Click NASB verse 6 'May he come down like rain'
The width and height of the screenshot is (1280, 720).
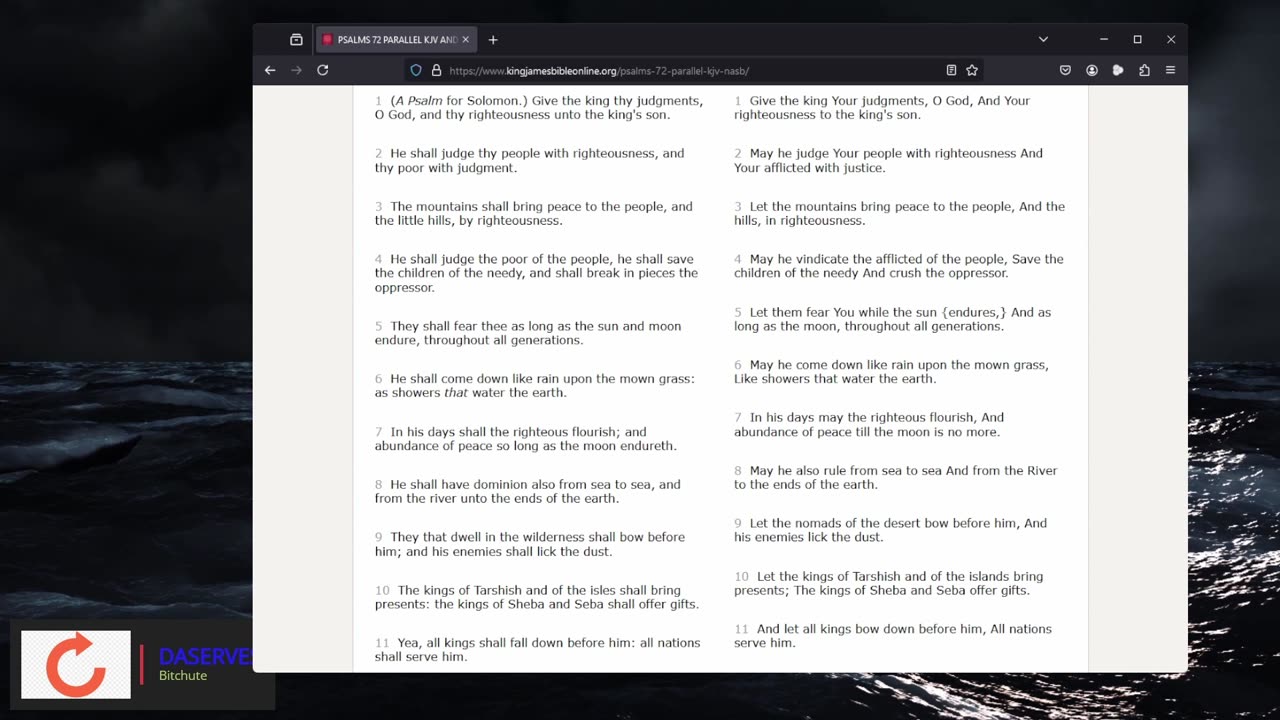892,372
